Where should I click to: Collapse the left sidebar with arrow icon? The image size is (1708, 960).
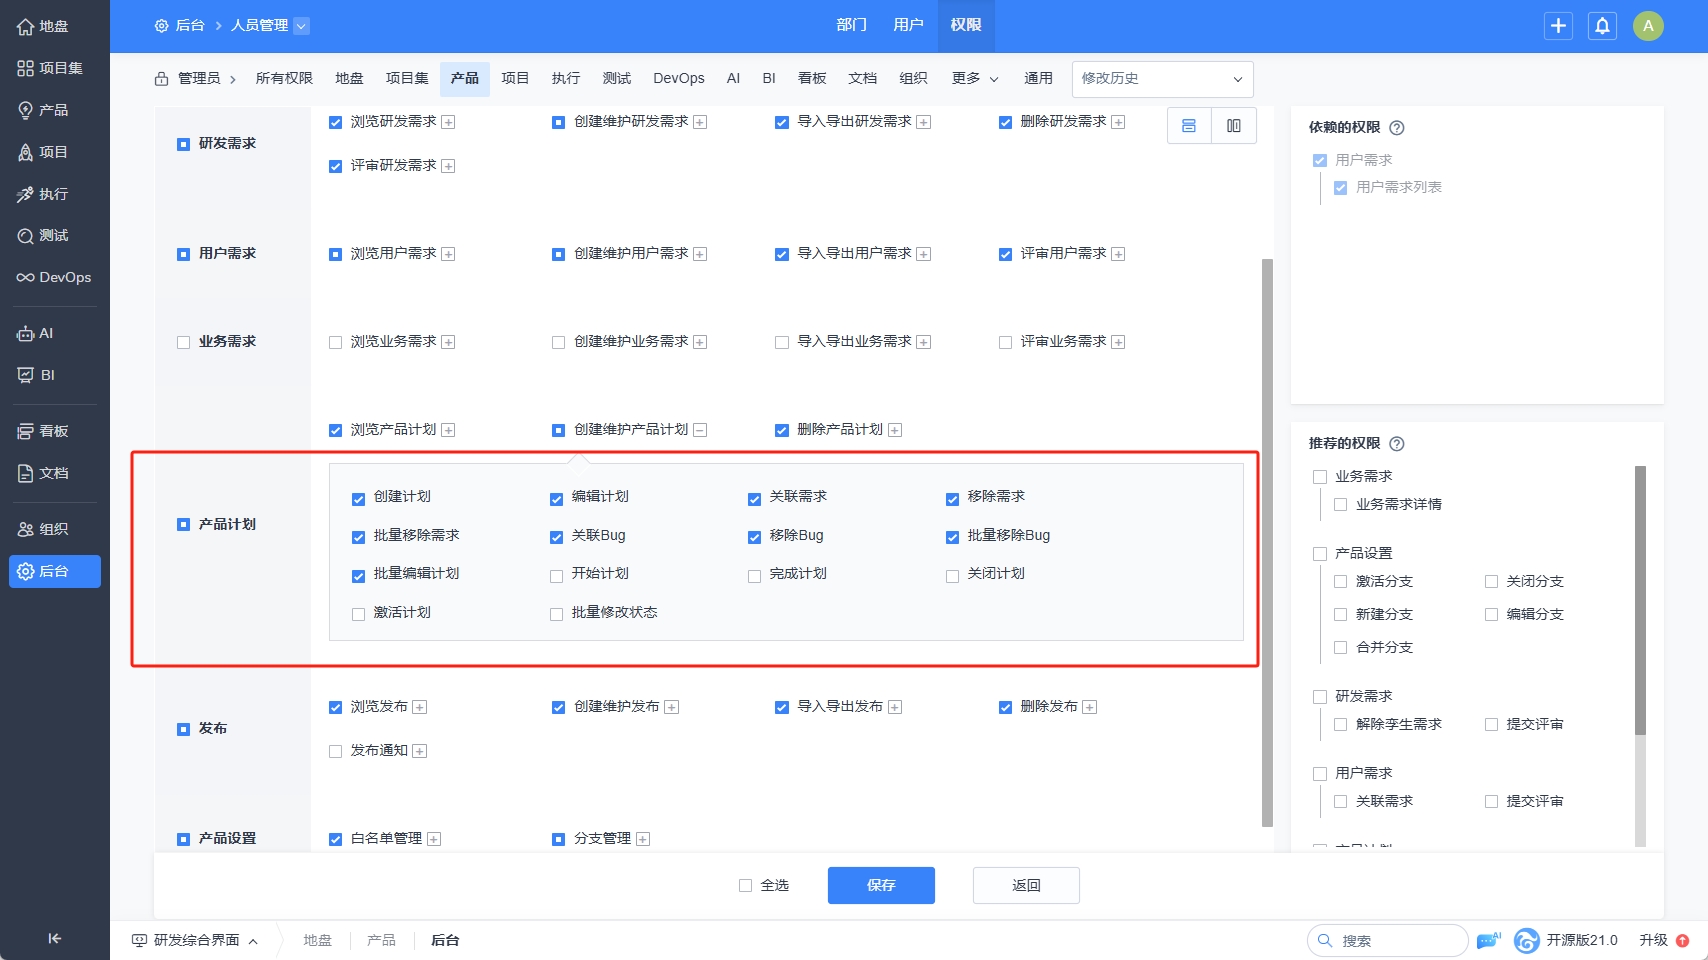pos(55,938)
